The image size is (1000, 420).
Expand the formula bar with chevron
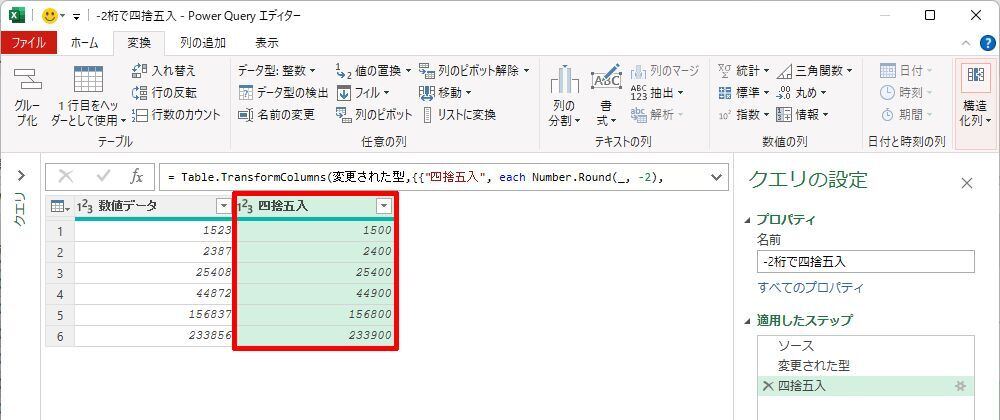click(716, 177)
